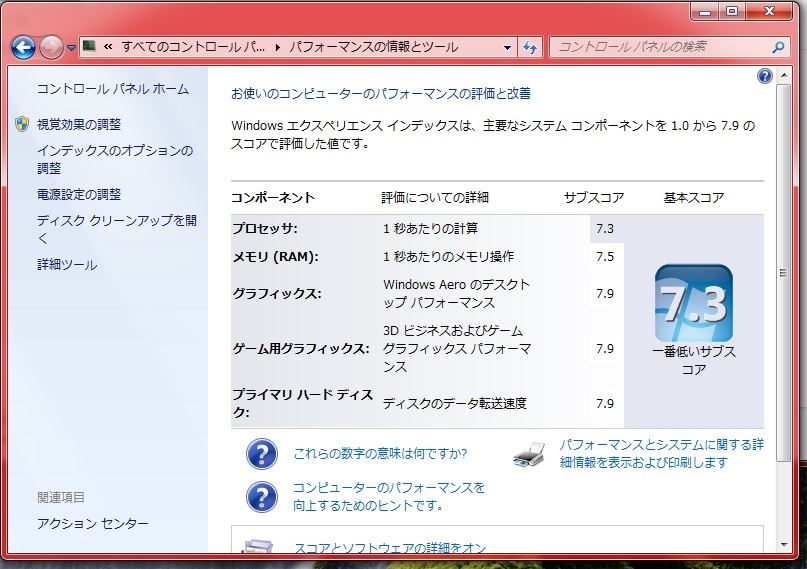
Task: Click help icon beside コンピューターのパフォーマンスを向上
Action: click(x=262, y=497)
